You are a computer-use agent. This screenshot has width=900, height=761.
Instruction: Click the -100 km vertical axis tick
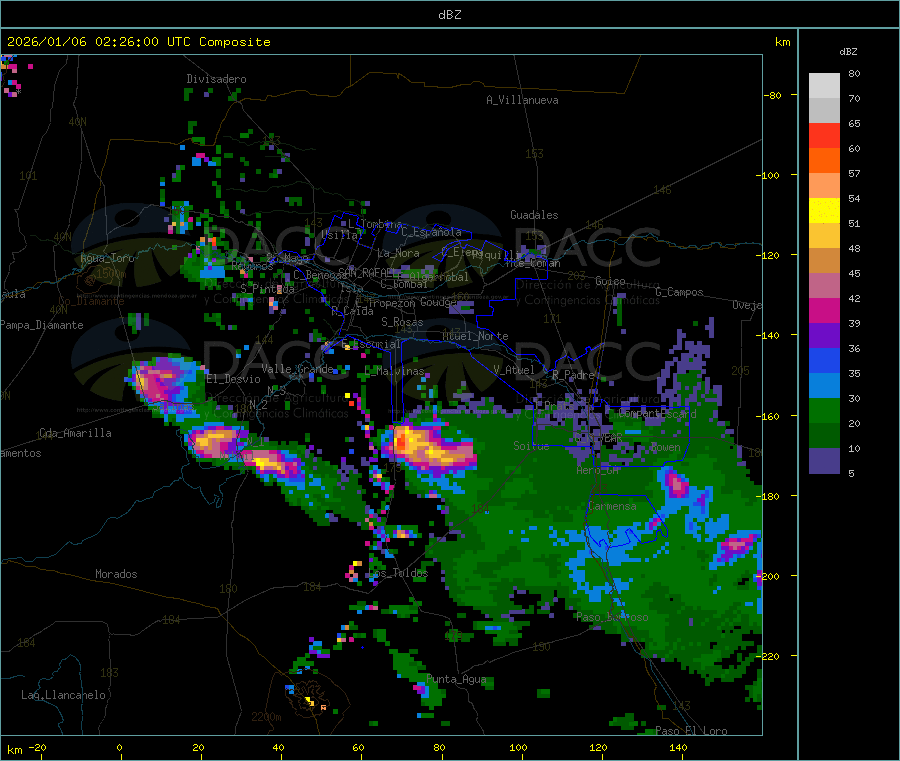tap(767, 175)
